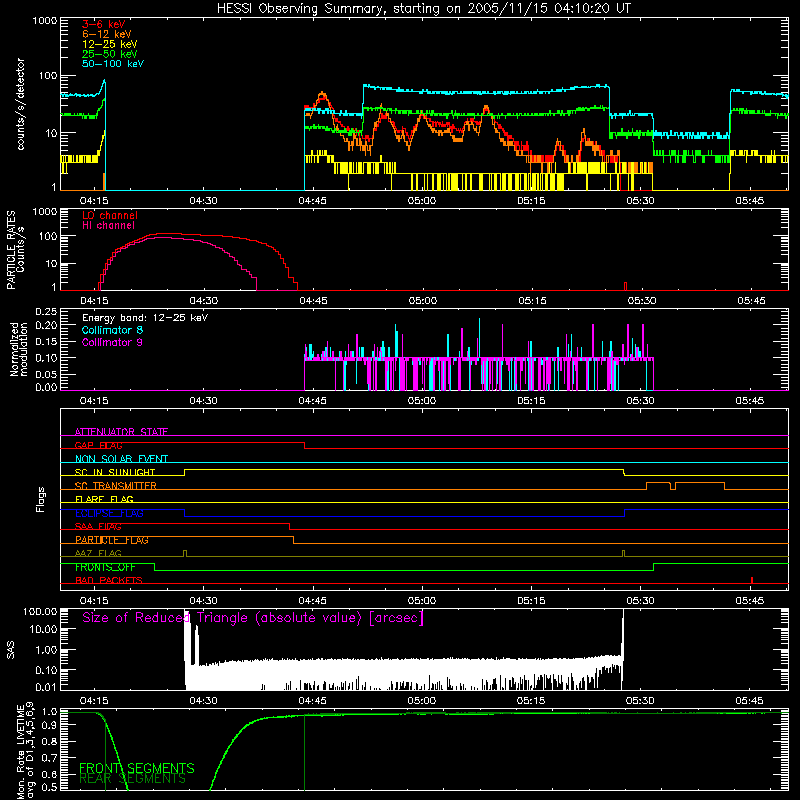
Task: Click the "HESSI Observing Summary" plot title
Action: 423,9
